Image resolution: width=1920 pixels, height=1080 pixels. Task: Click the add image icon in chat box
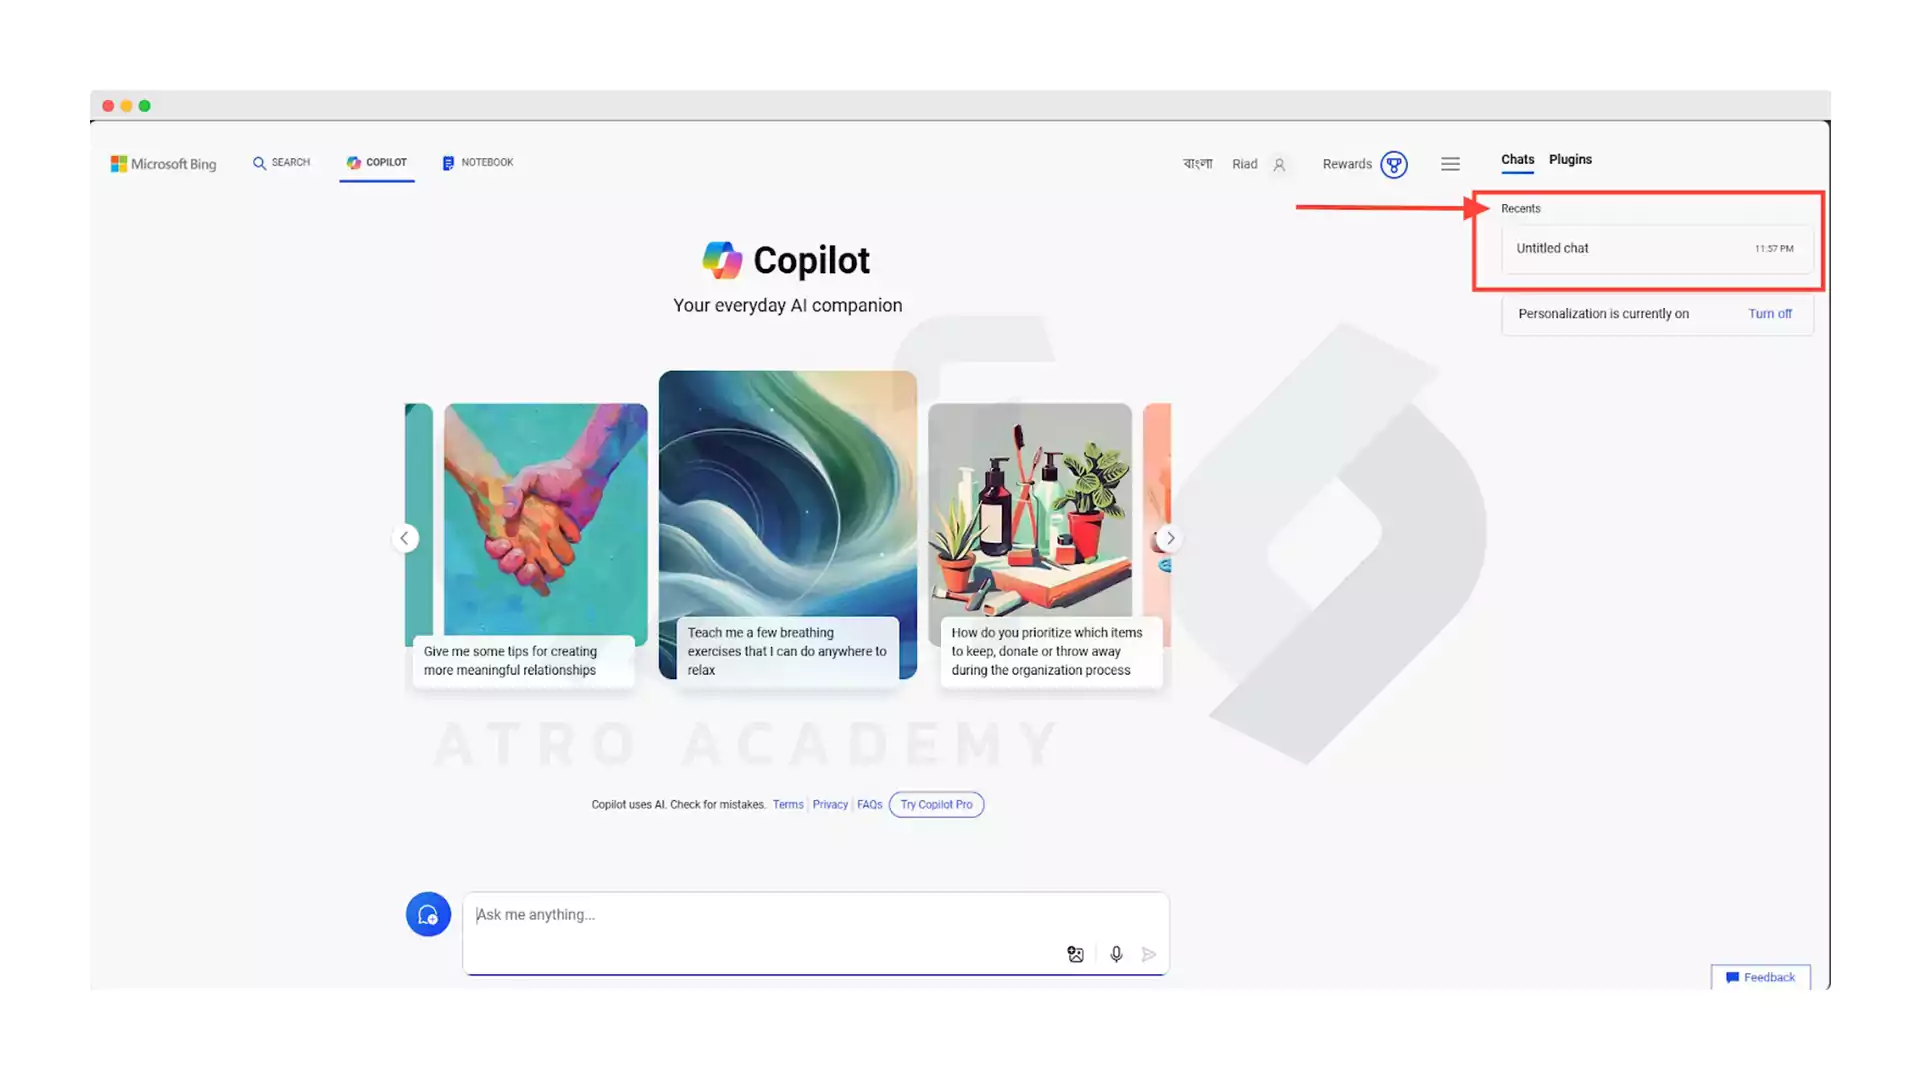coord(1075,954)
